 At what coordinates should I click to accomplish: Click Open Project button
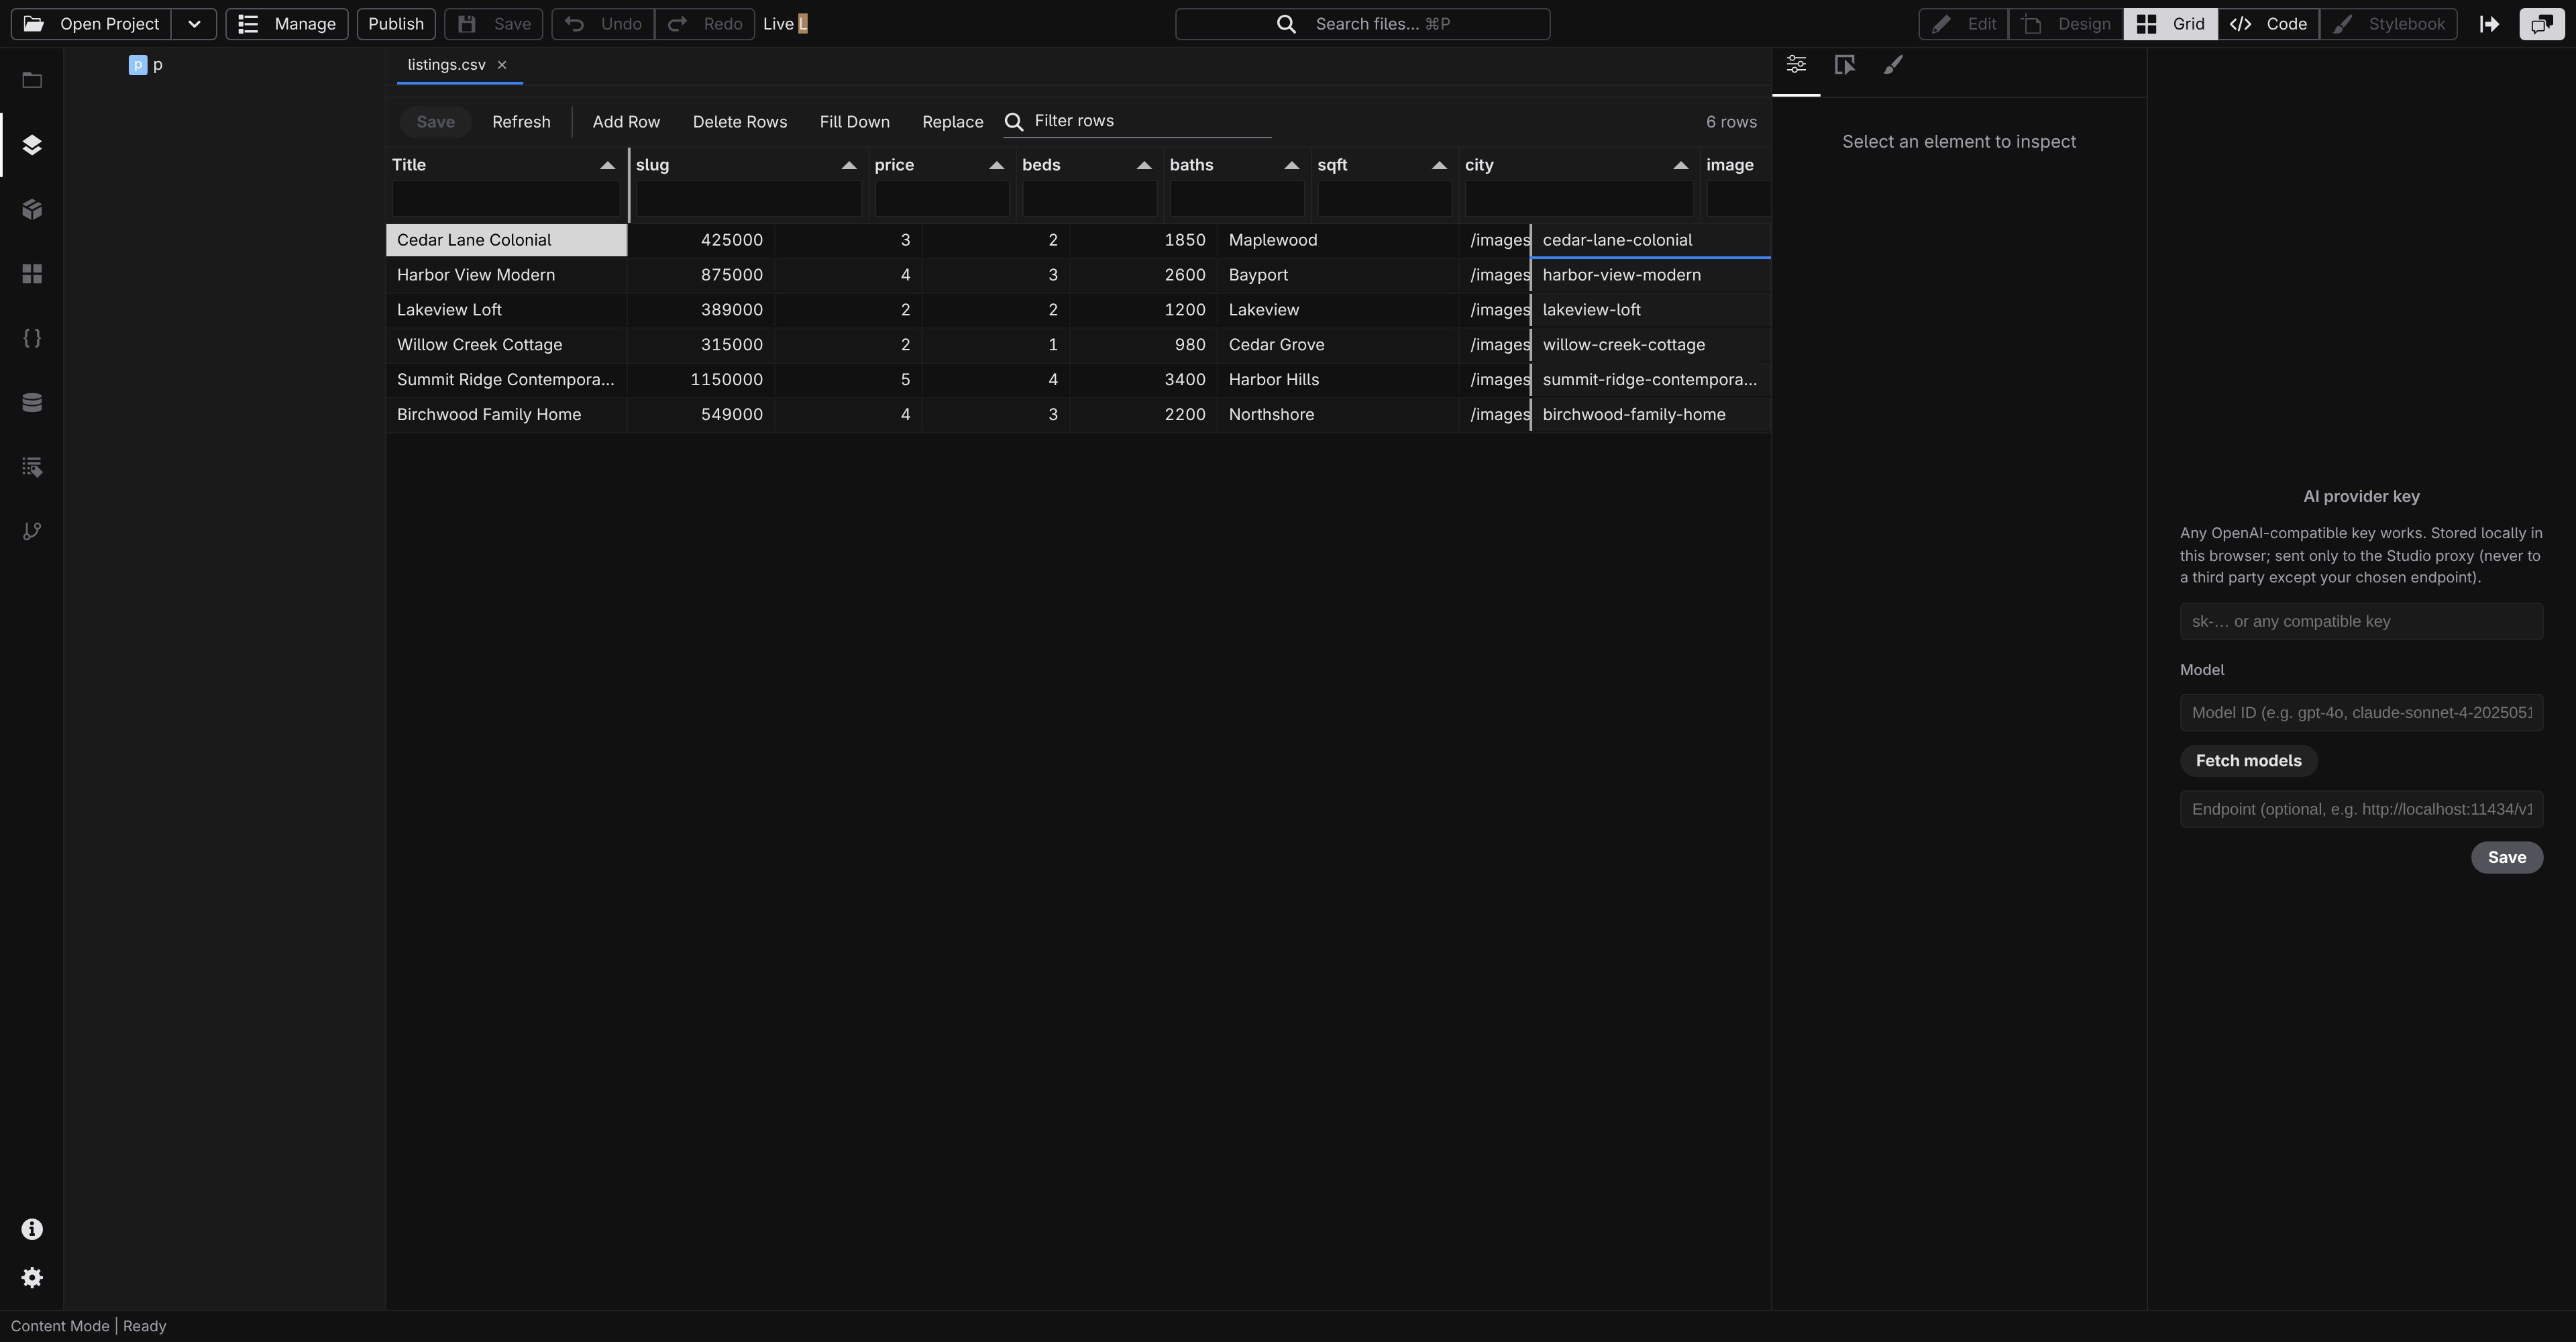tap(91, 24)
